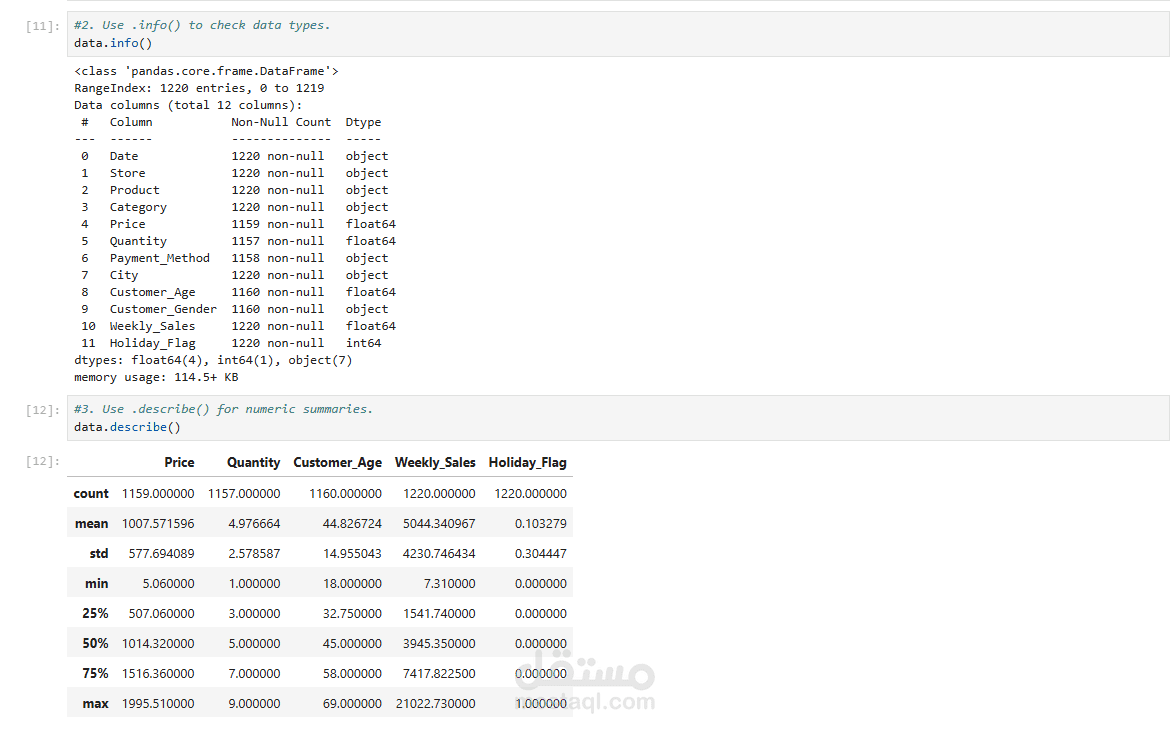1170x729 pixels.
Task: Click the Payment_Method row in info output
Action: 160,258
